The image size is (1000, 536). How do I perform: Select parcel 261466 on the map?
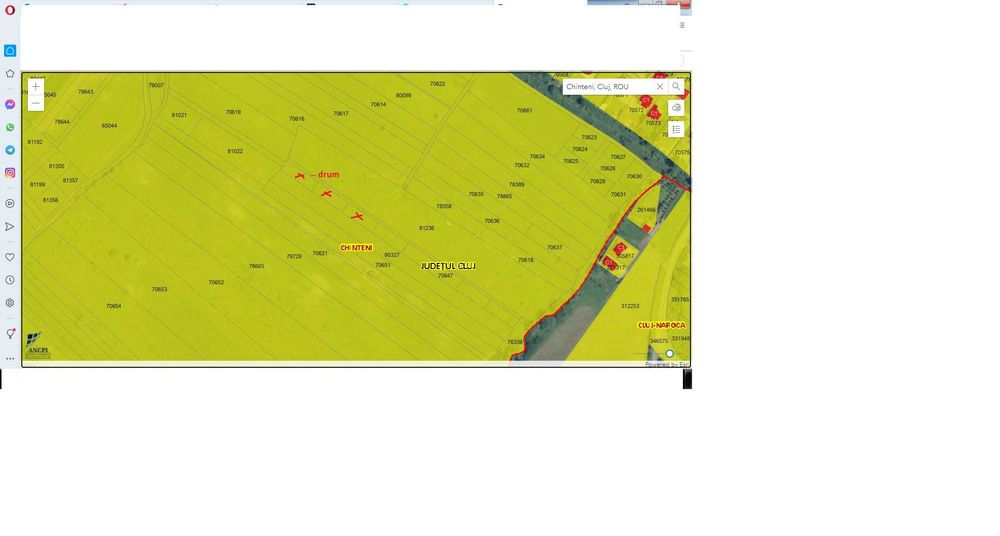coord(646,210)
